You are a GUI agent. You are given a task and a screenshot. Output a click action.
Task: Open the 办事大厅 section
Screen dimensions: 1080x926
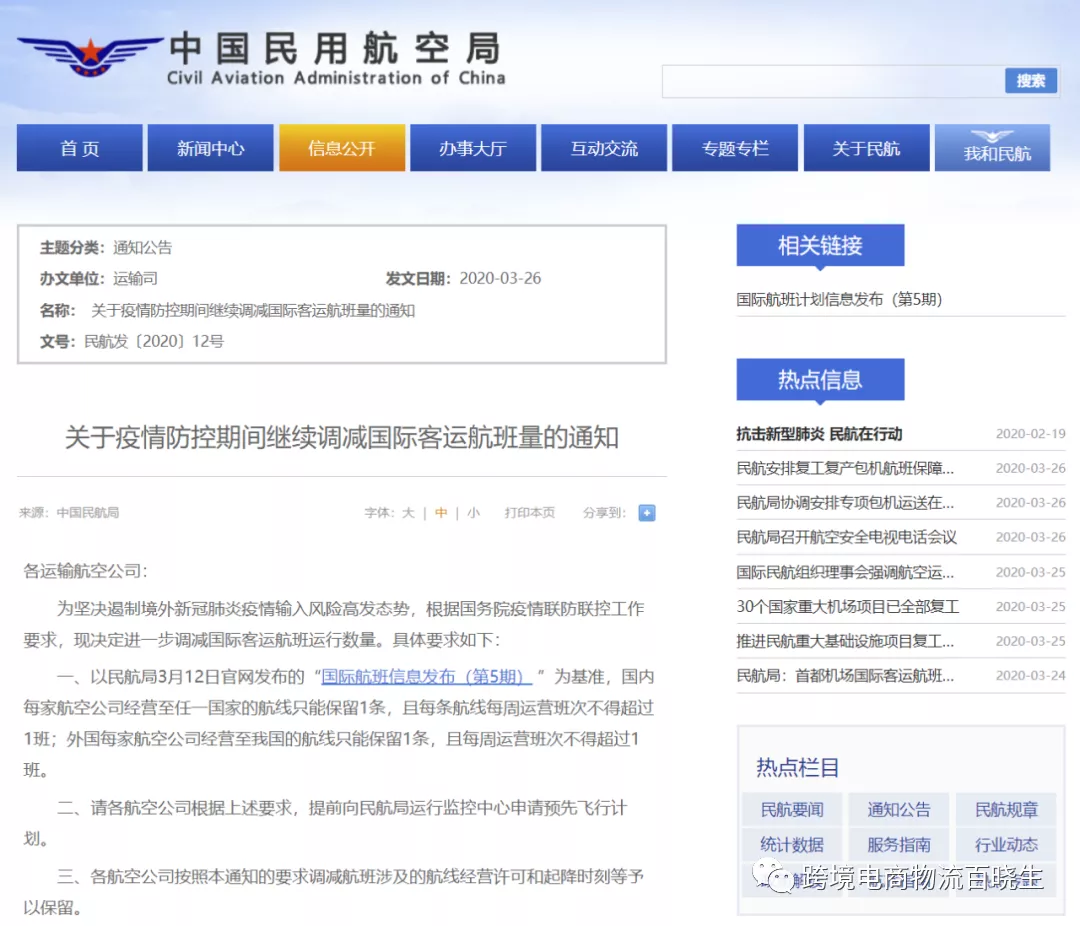pos(473,147)
